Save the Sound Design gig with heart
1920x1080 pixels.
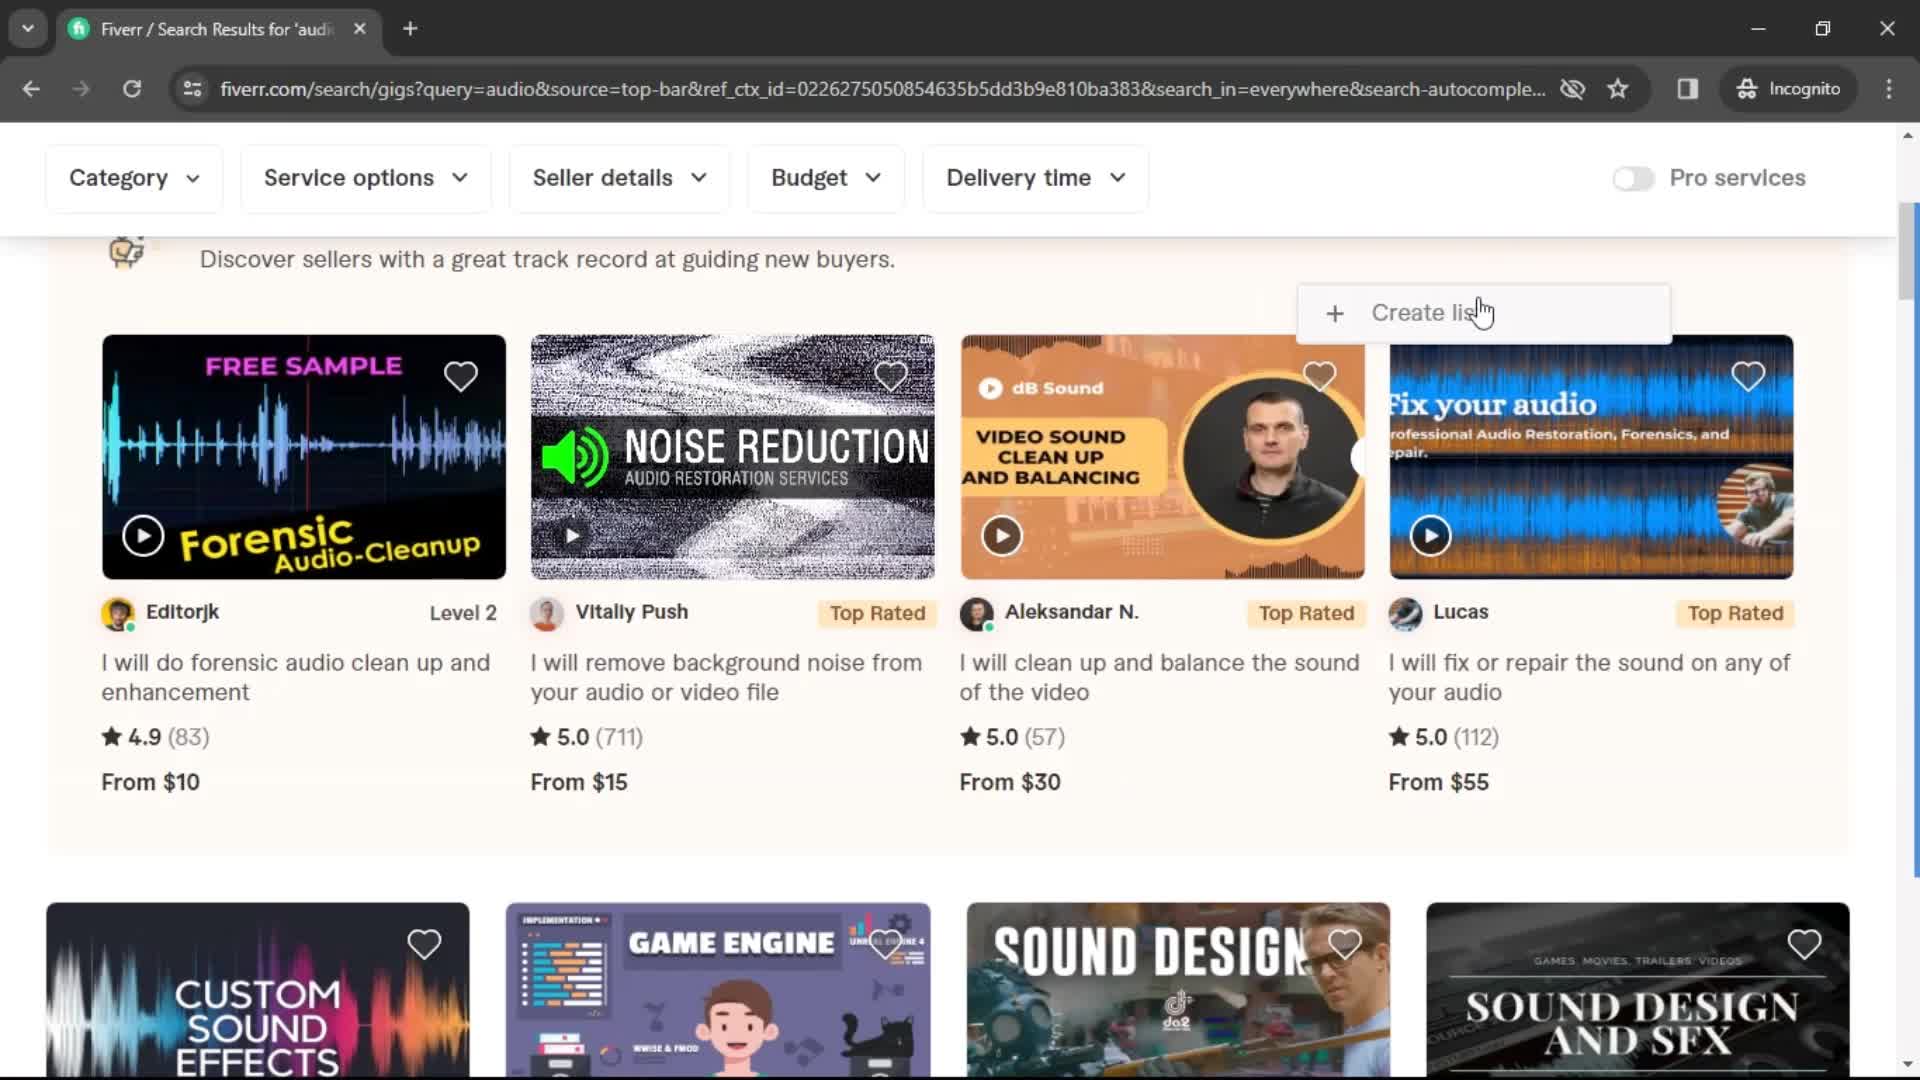1345,944
